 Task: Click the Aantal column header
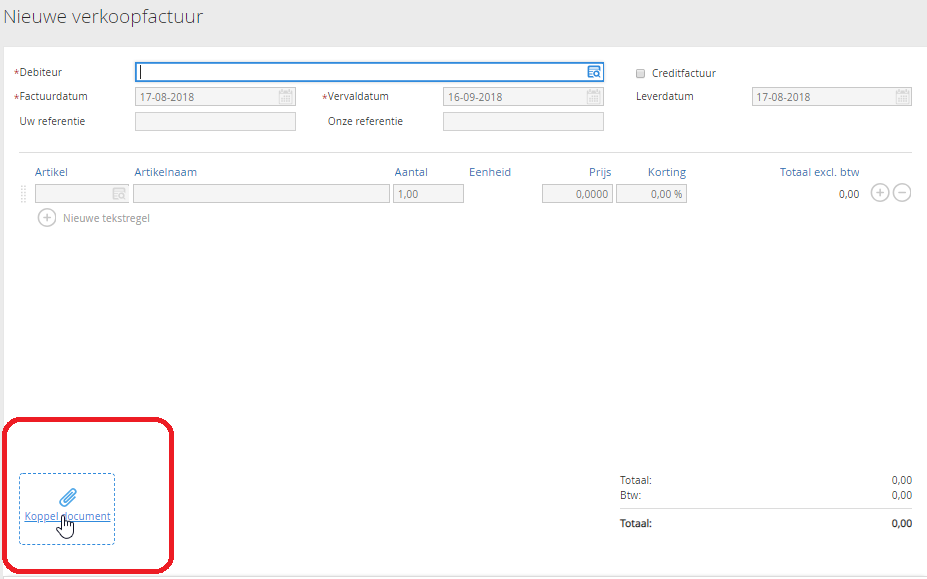[411, 172]
